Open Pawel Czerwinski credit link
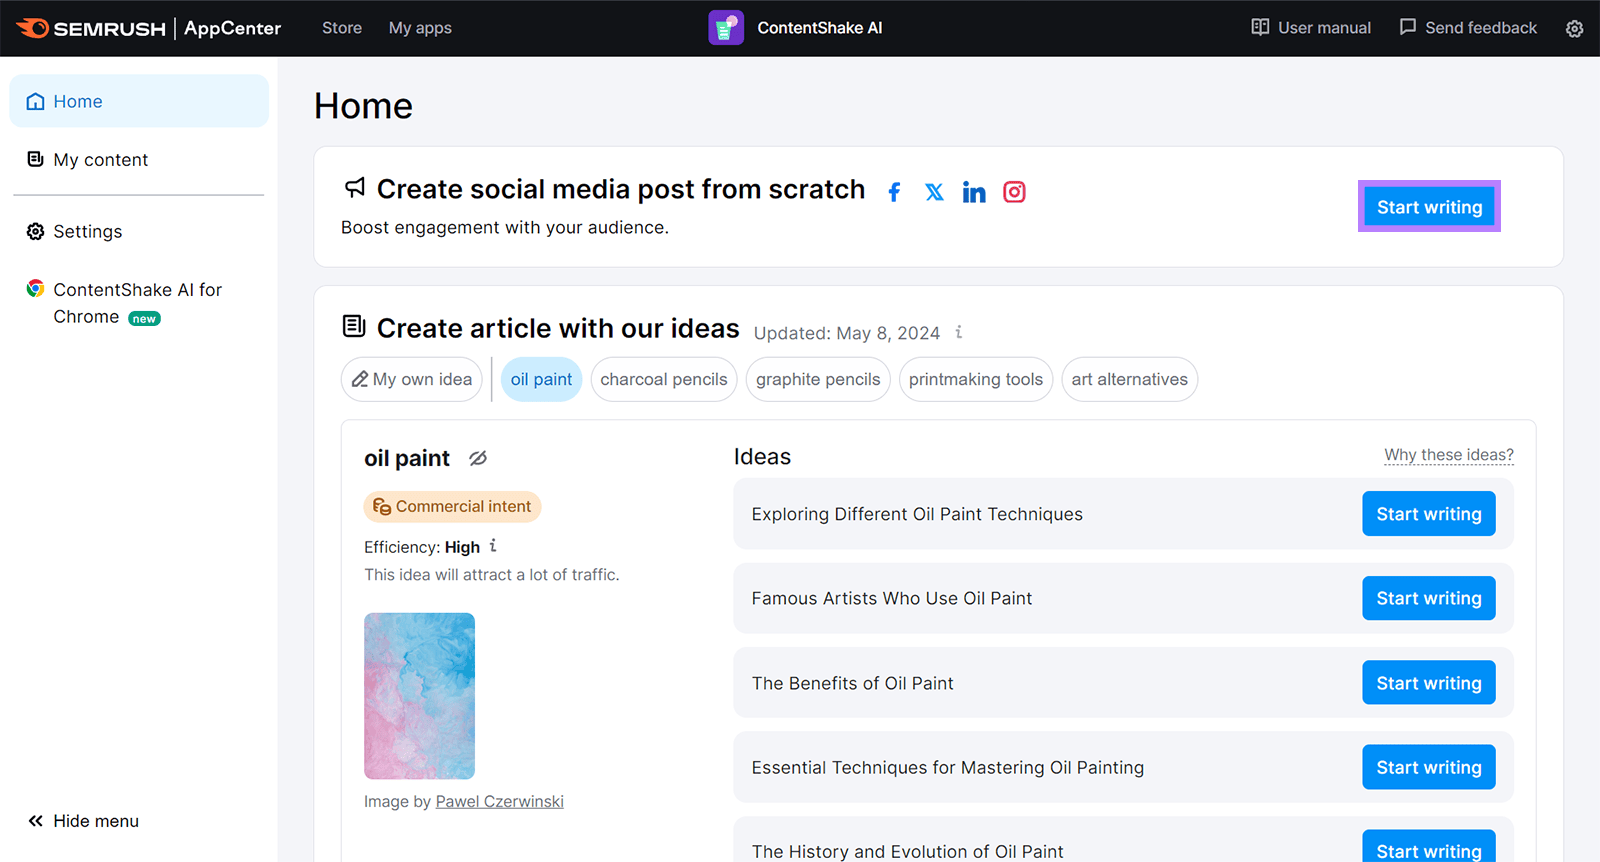Image resolution: width=1600 pixels, height=862 pixels. pos(500,802)
